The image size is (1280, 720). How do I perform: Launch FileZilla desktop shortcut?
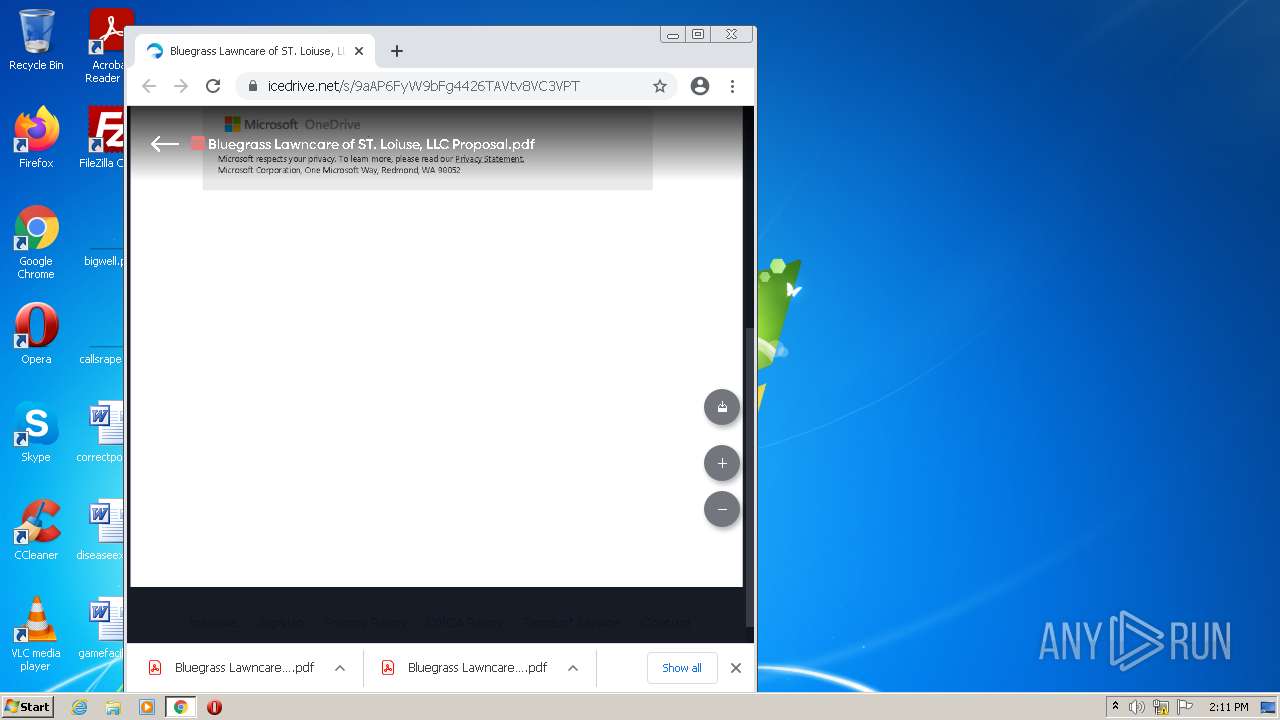coord(102,137)
